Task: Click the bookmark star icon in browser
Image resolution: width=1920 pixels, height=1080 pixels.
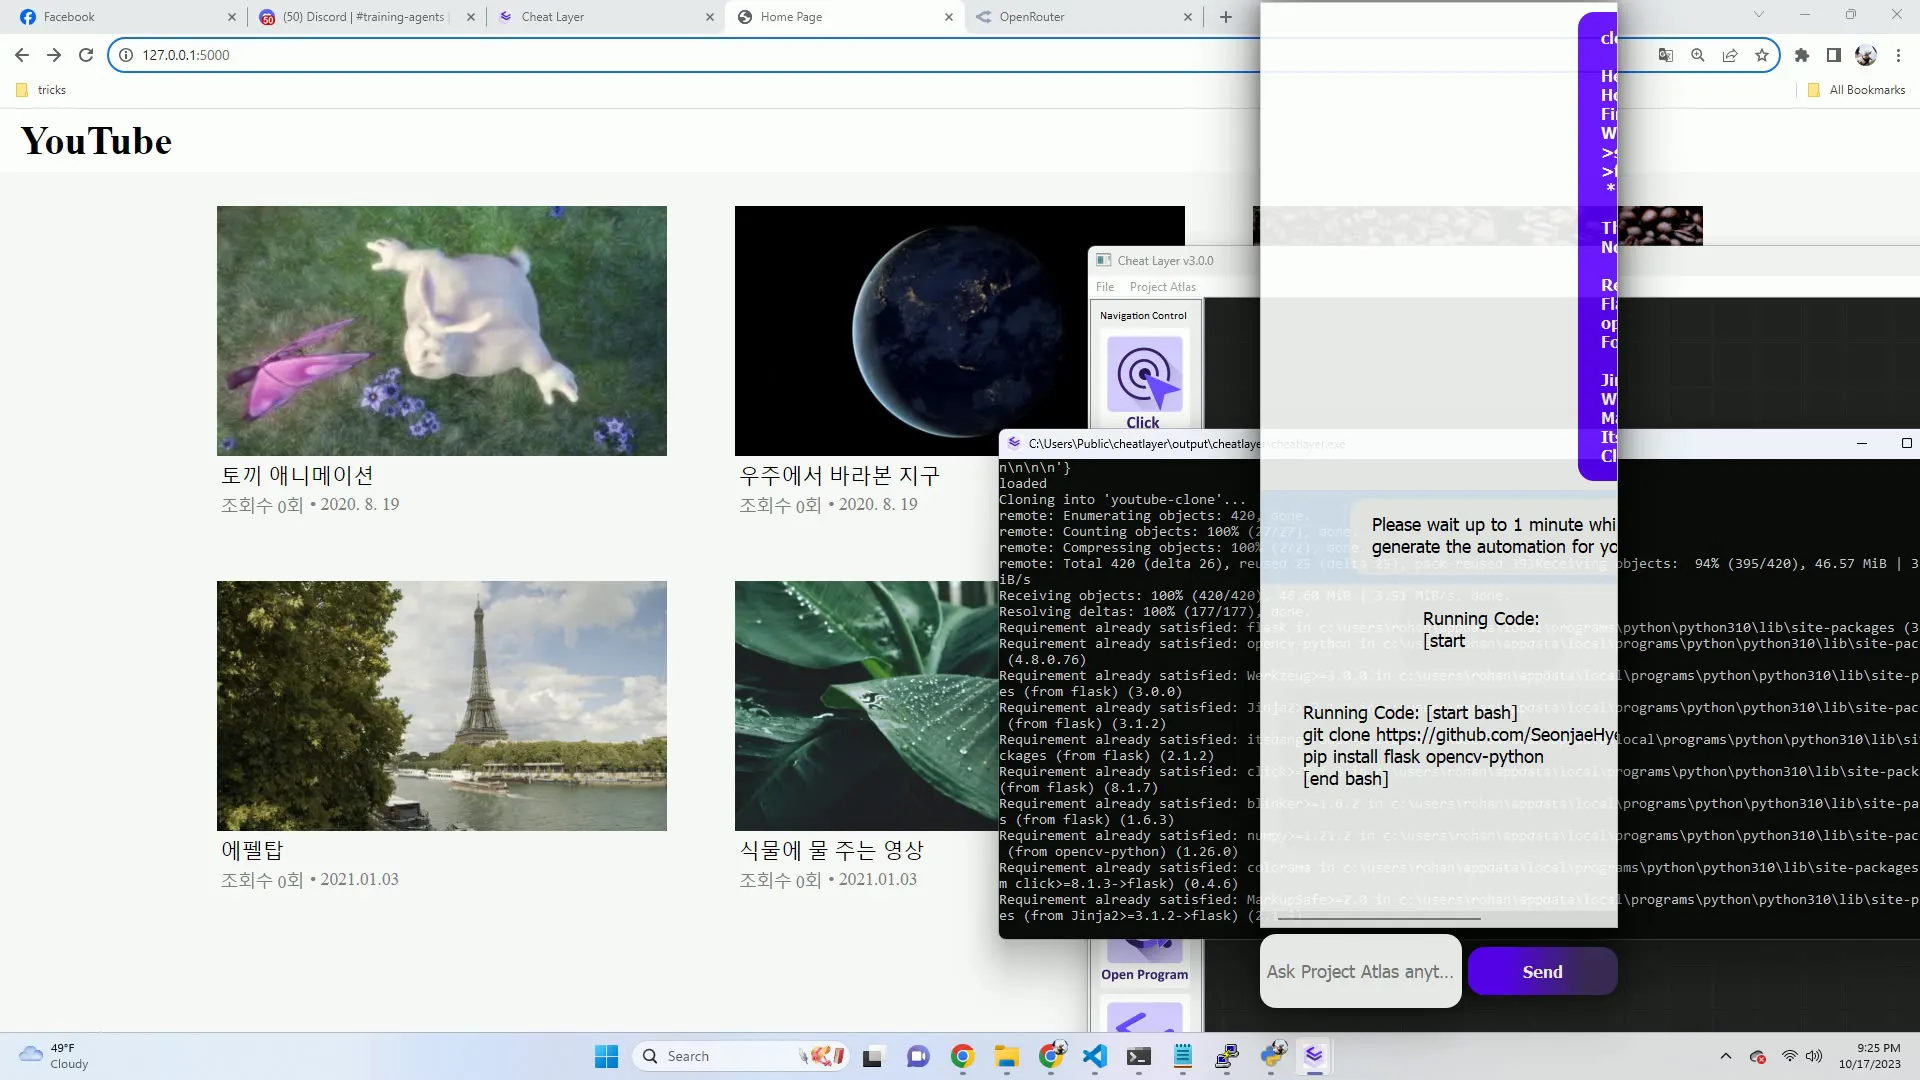Action: (1764, 54)
